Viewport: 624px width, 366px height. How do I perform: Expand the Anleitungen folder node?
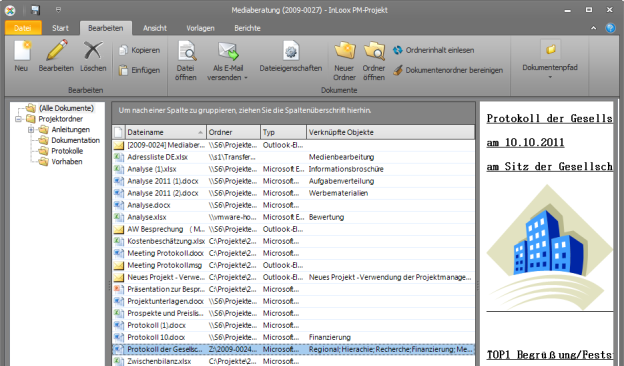tap(31, 130)
